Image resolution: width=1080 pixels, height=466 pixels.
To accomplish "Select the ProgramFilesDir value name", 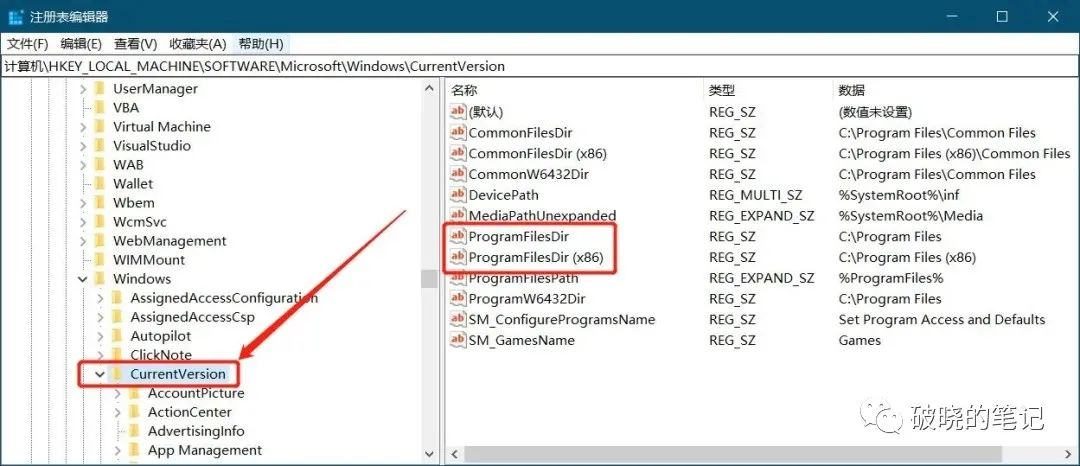I will click(519, 236).
